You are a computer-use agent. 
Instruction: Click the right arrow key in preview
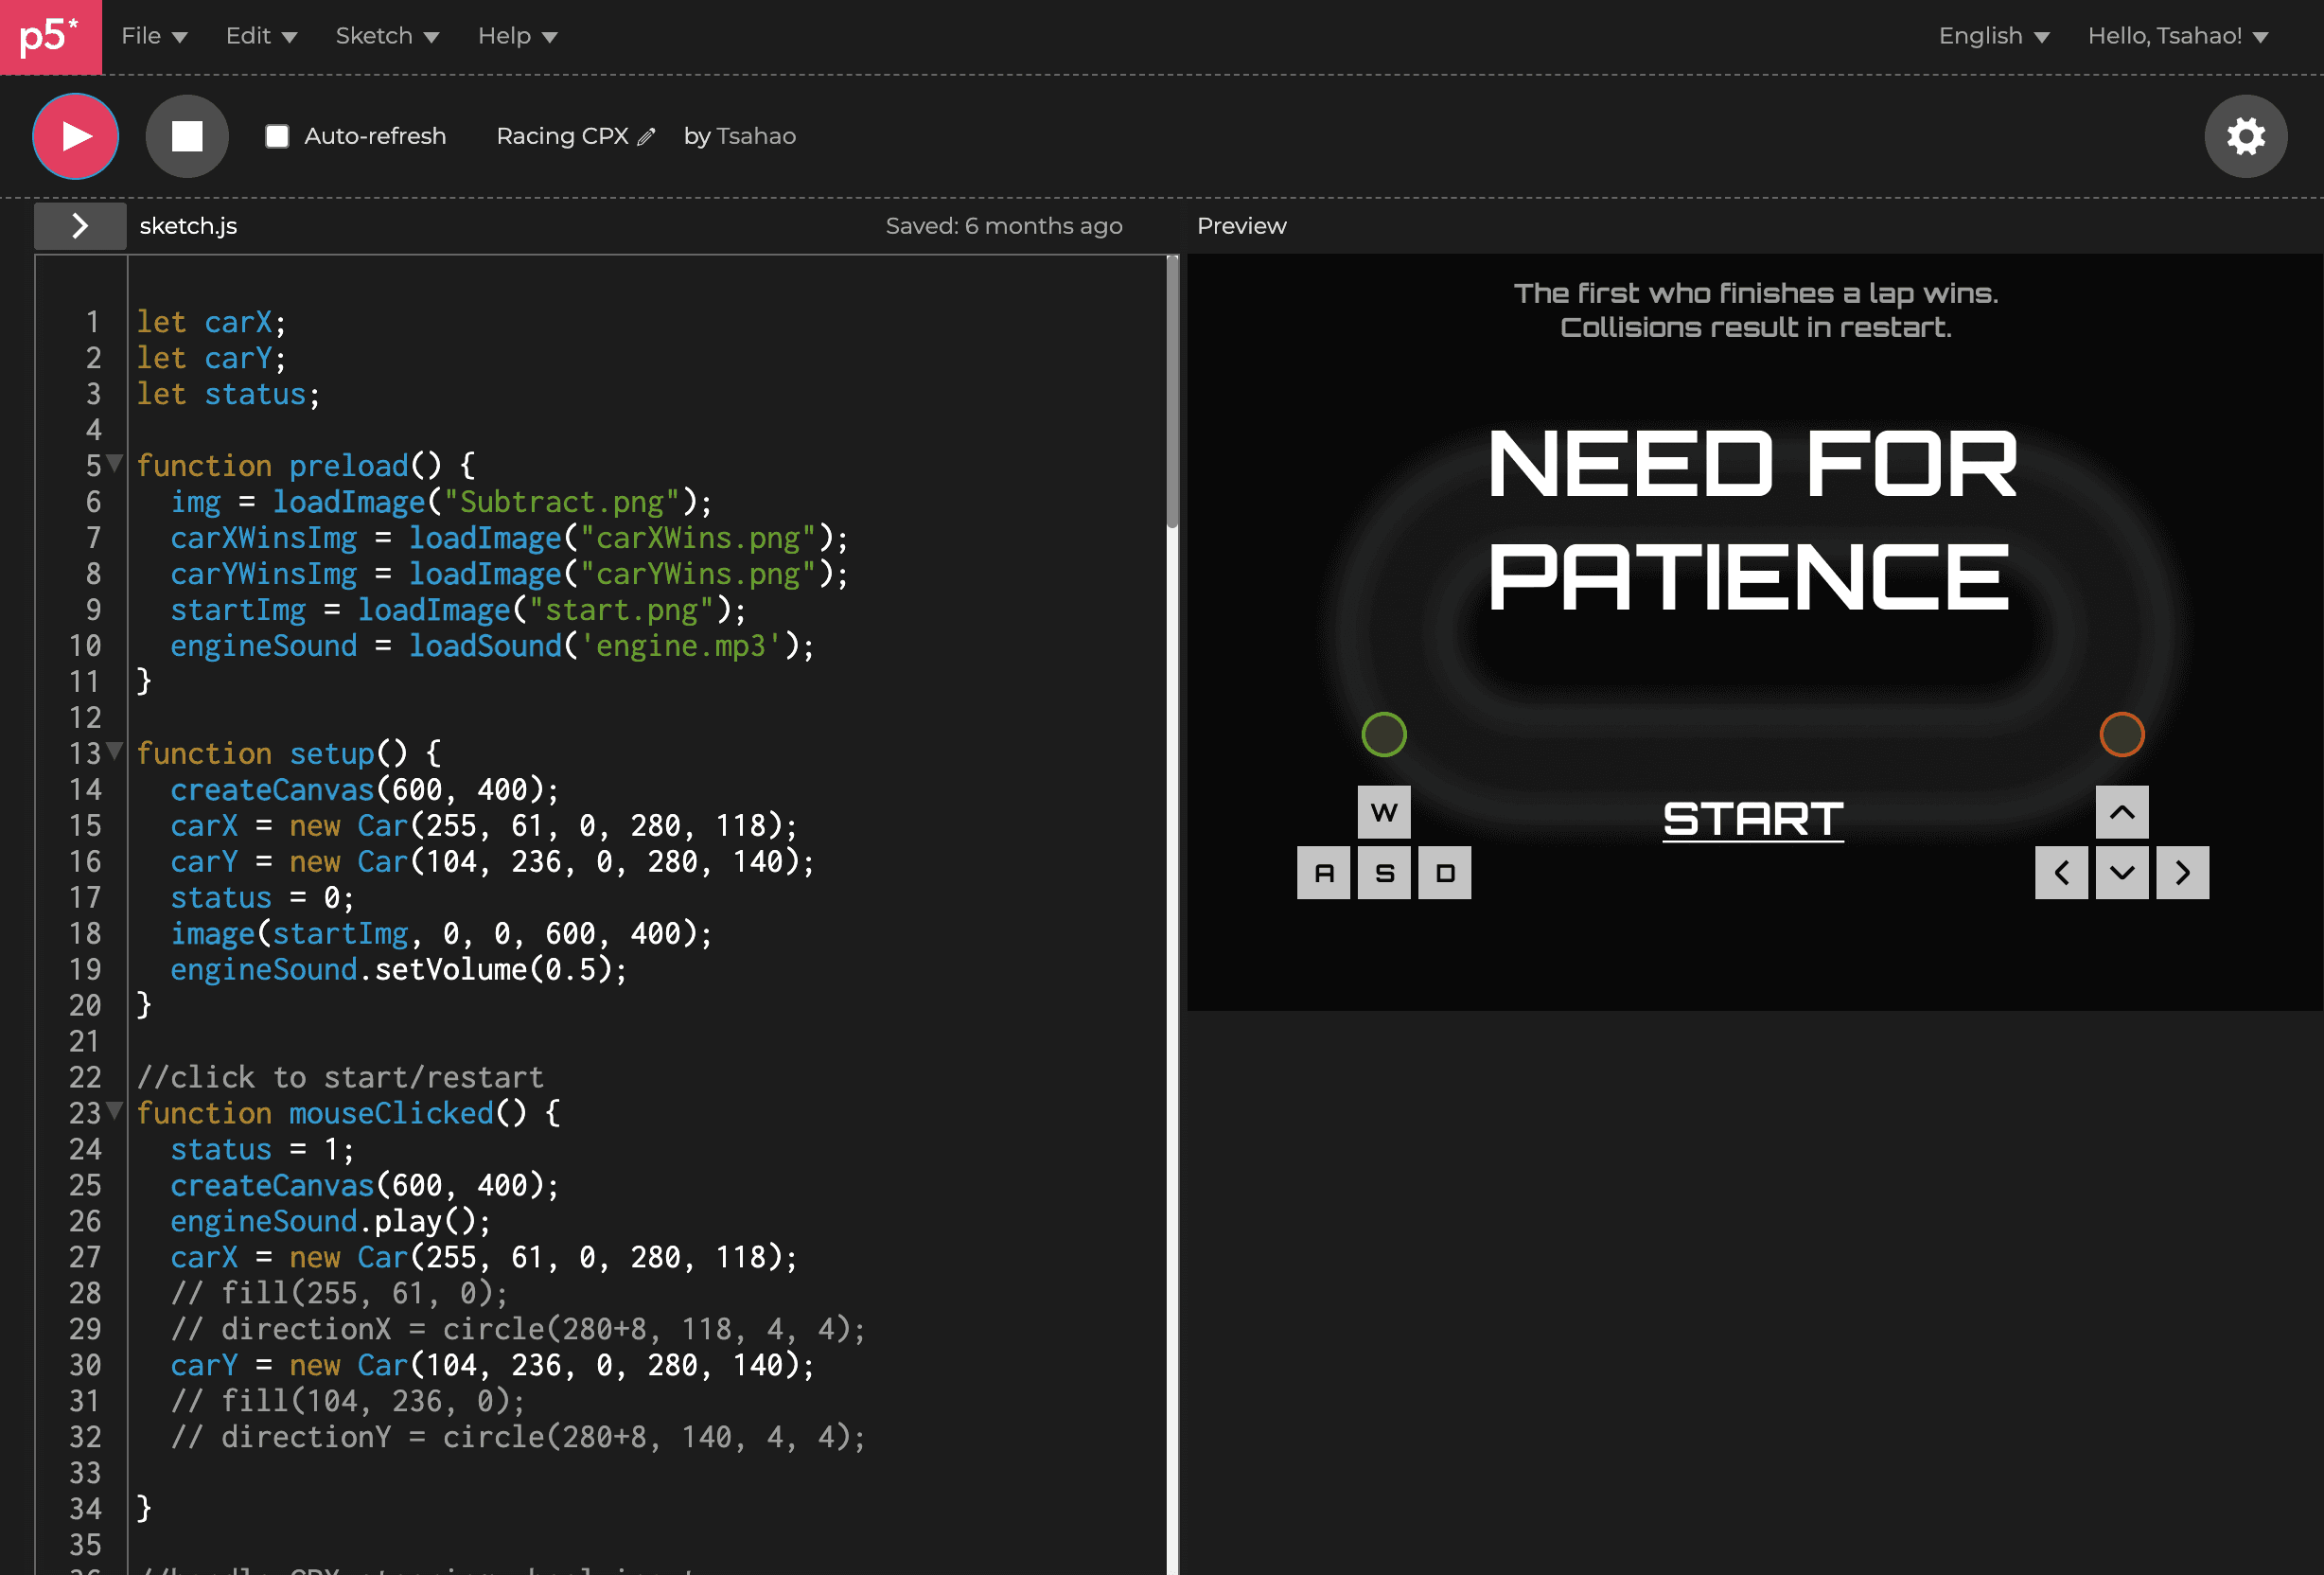click(2182, 873)
